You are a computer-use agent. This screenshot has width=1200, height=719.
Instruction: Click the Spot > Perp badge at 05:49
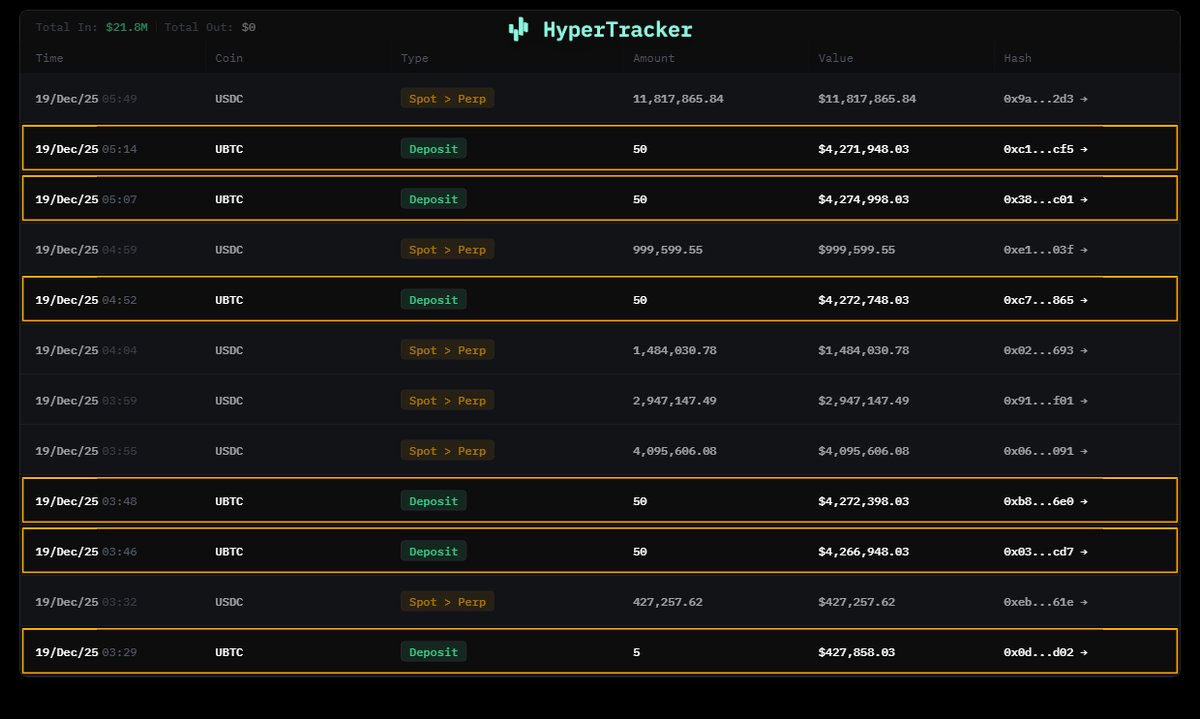point(447,98)
